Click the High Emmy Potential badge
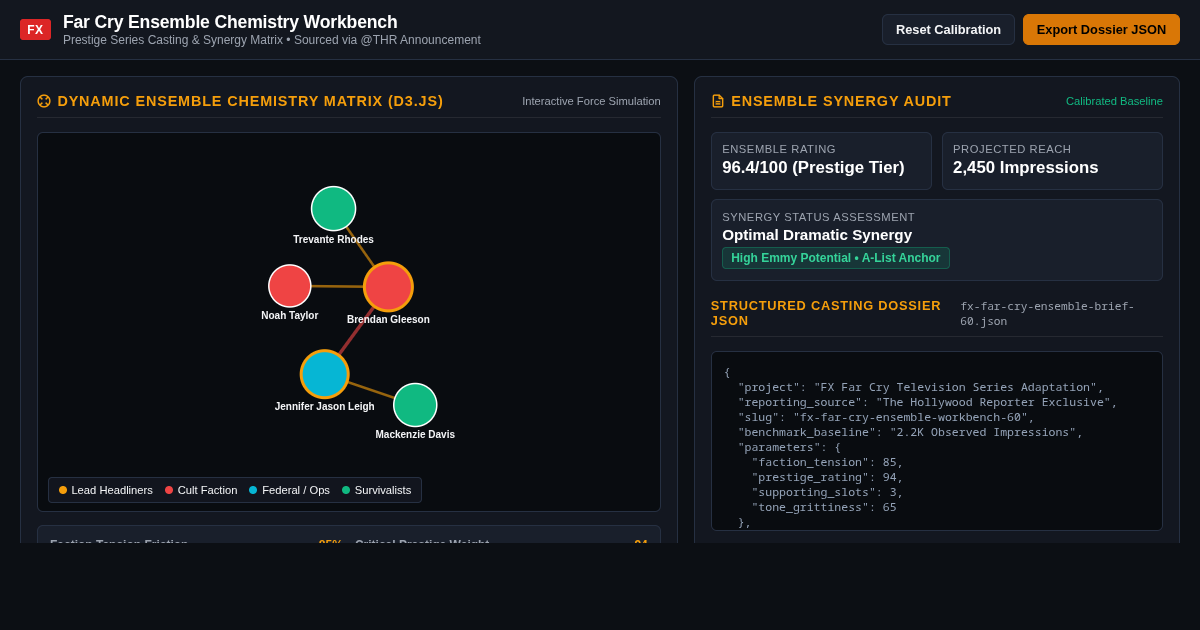Screen dimensions: 1200x630 [x=836, y=258]
